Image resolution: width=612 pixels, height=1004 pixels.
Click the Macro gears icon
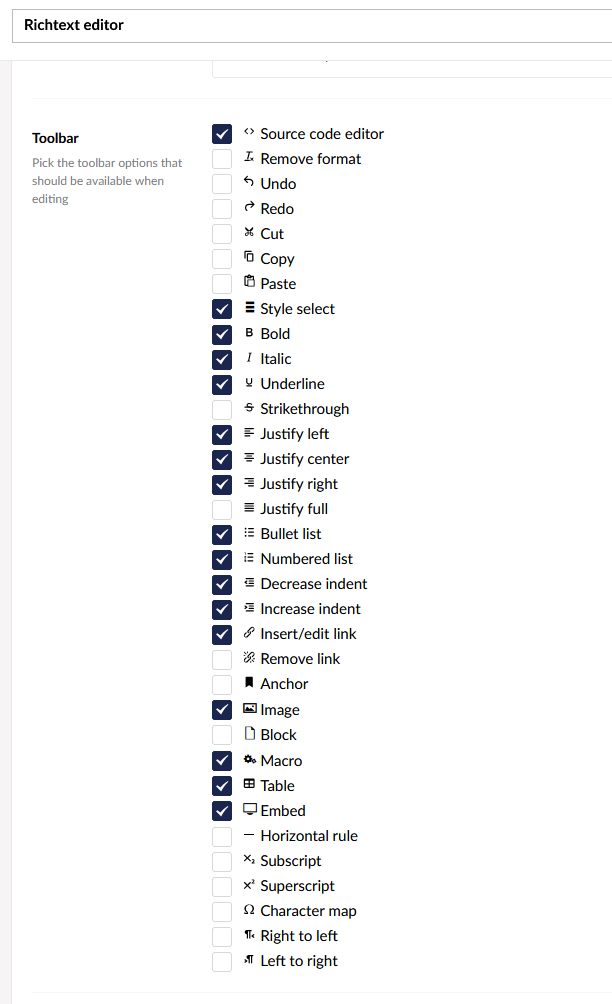[250, 759]
